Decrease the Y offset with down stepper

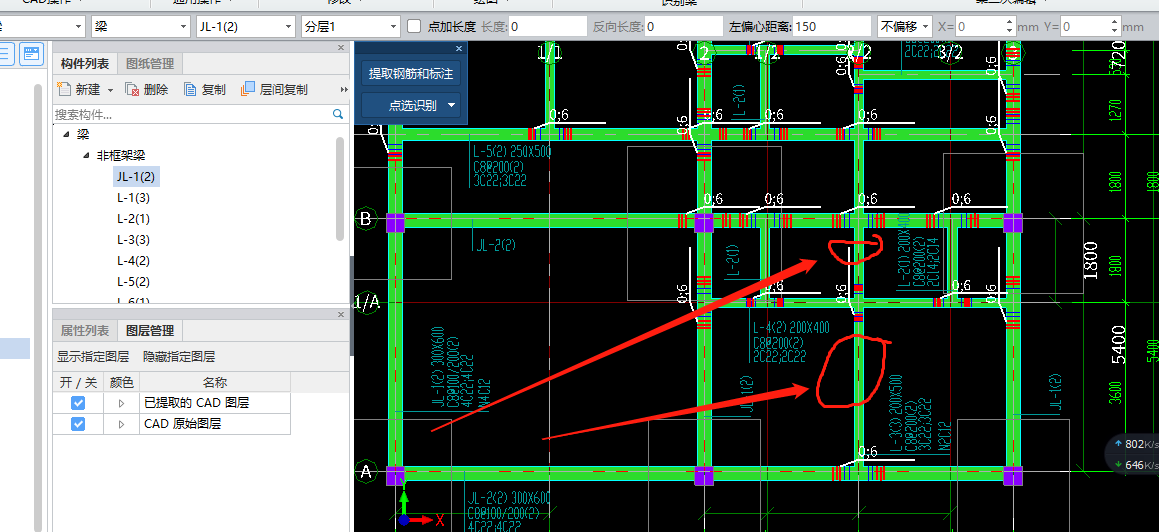coord(1114,31)
